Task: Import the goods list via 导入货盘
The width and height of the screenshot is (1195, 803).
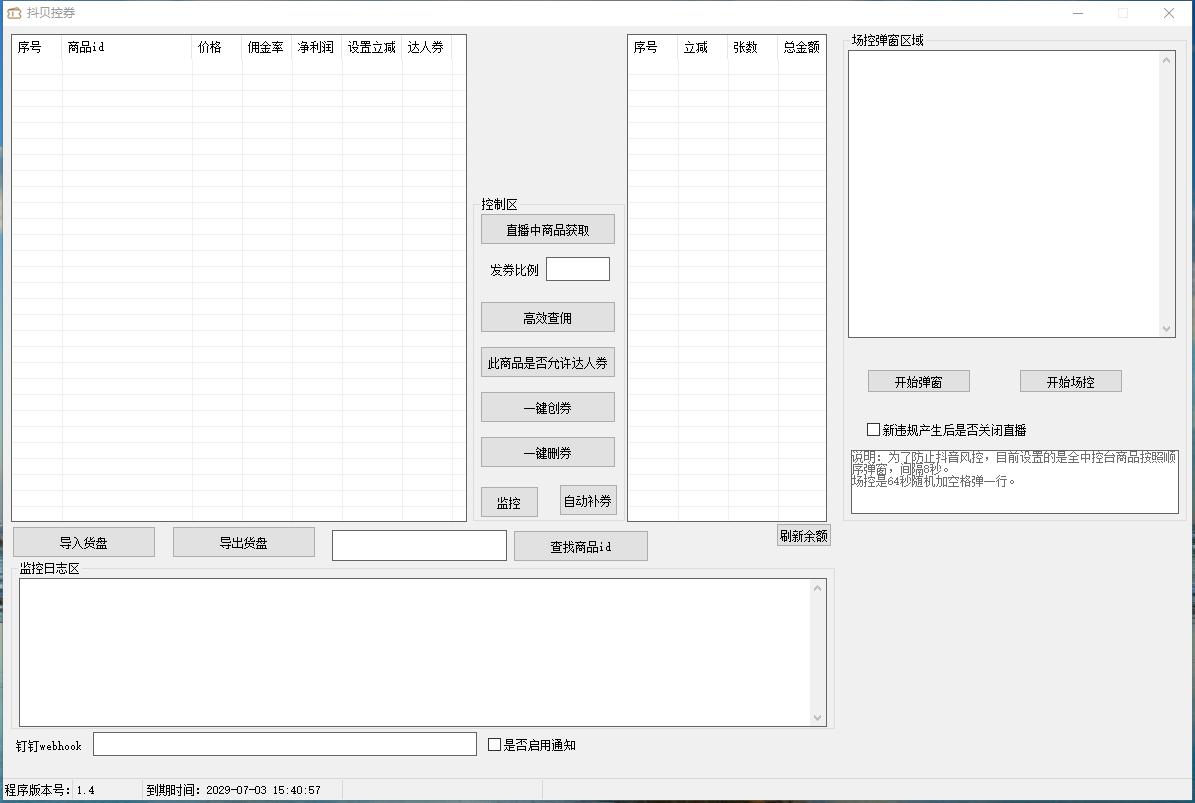Action: (x=84, y=543)
